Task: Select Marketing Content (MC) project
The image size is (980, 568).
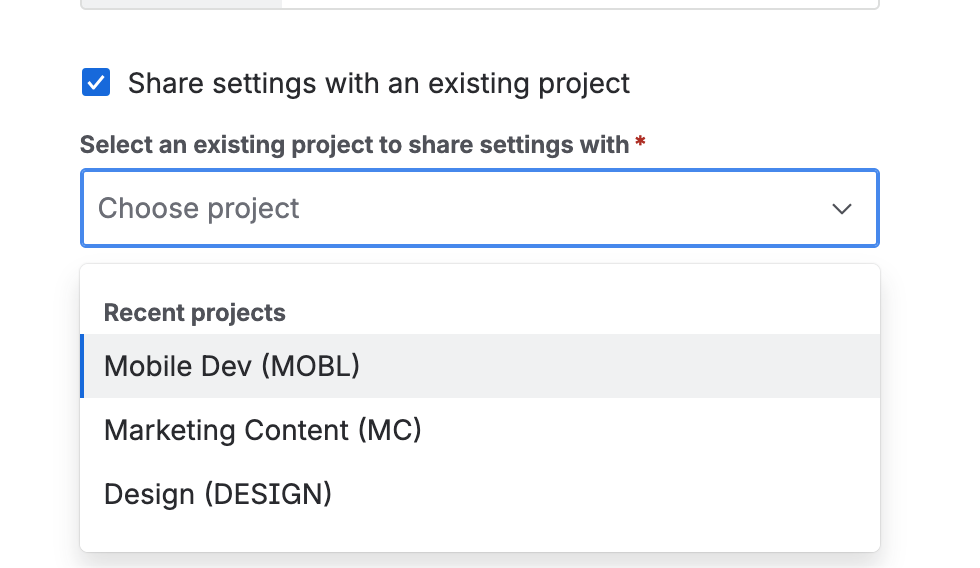Action: pos(263,430)
